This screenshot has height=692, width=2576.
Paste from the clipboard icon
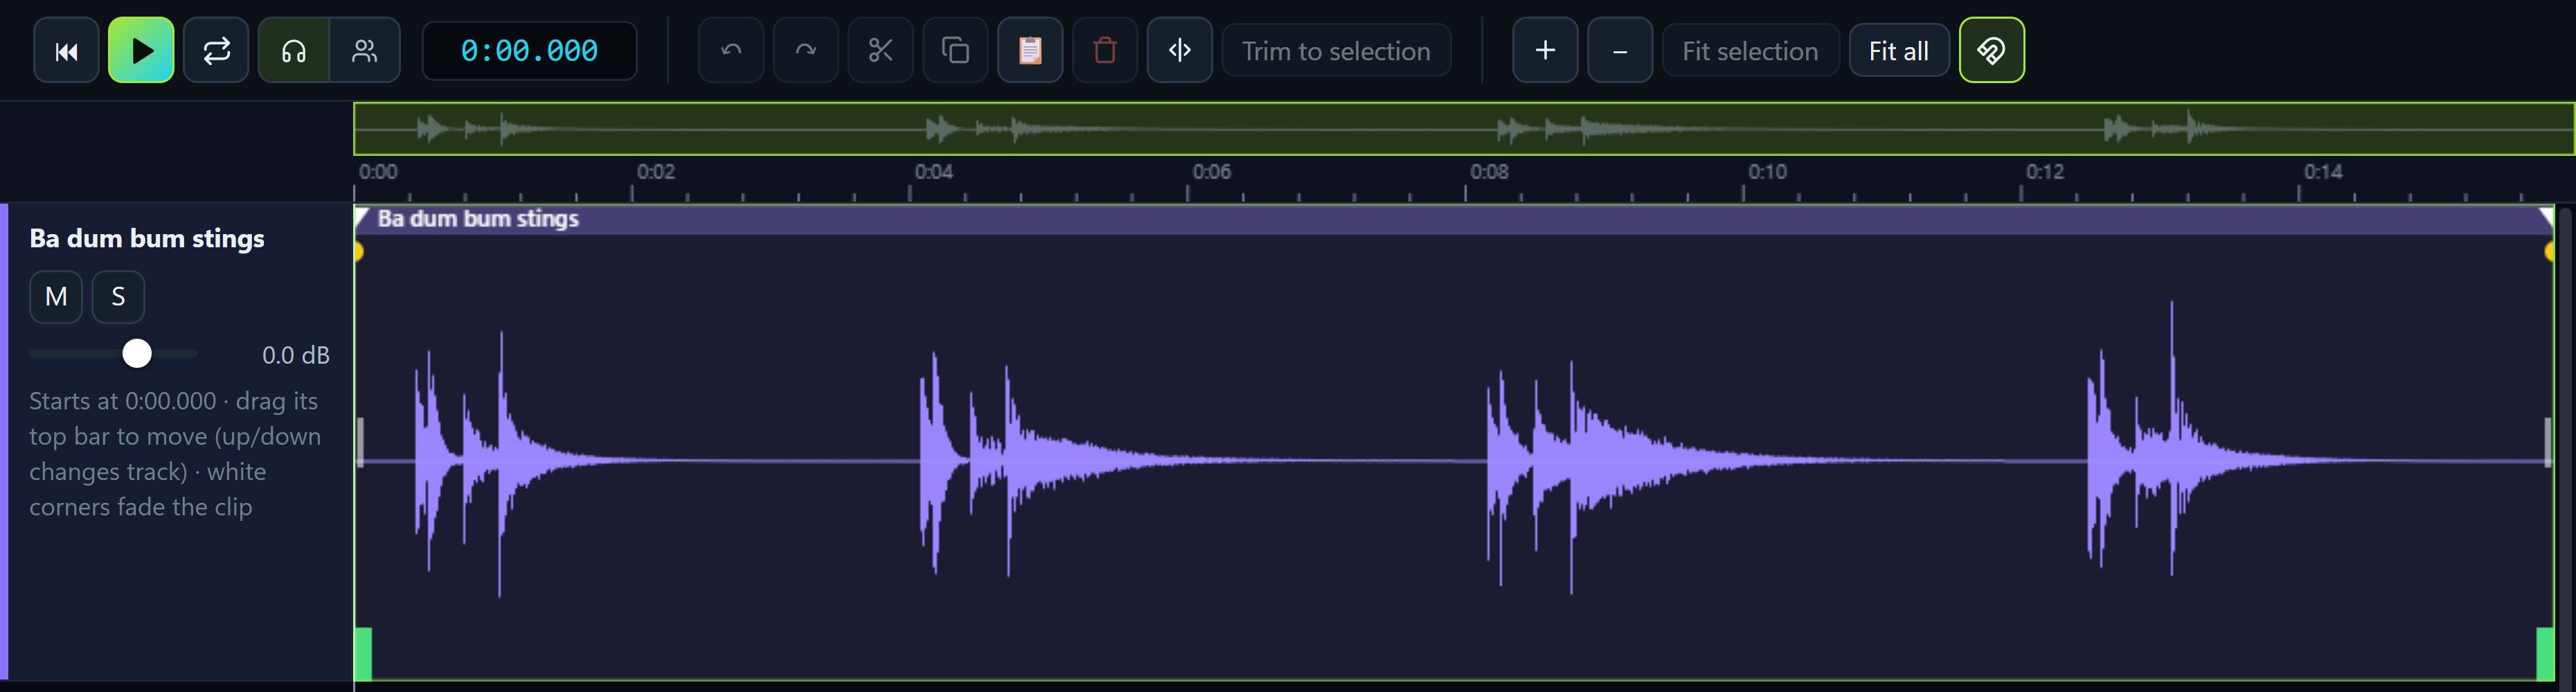[x=1030, y=50]
